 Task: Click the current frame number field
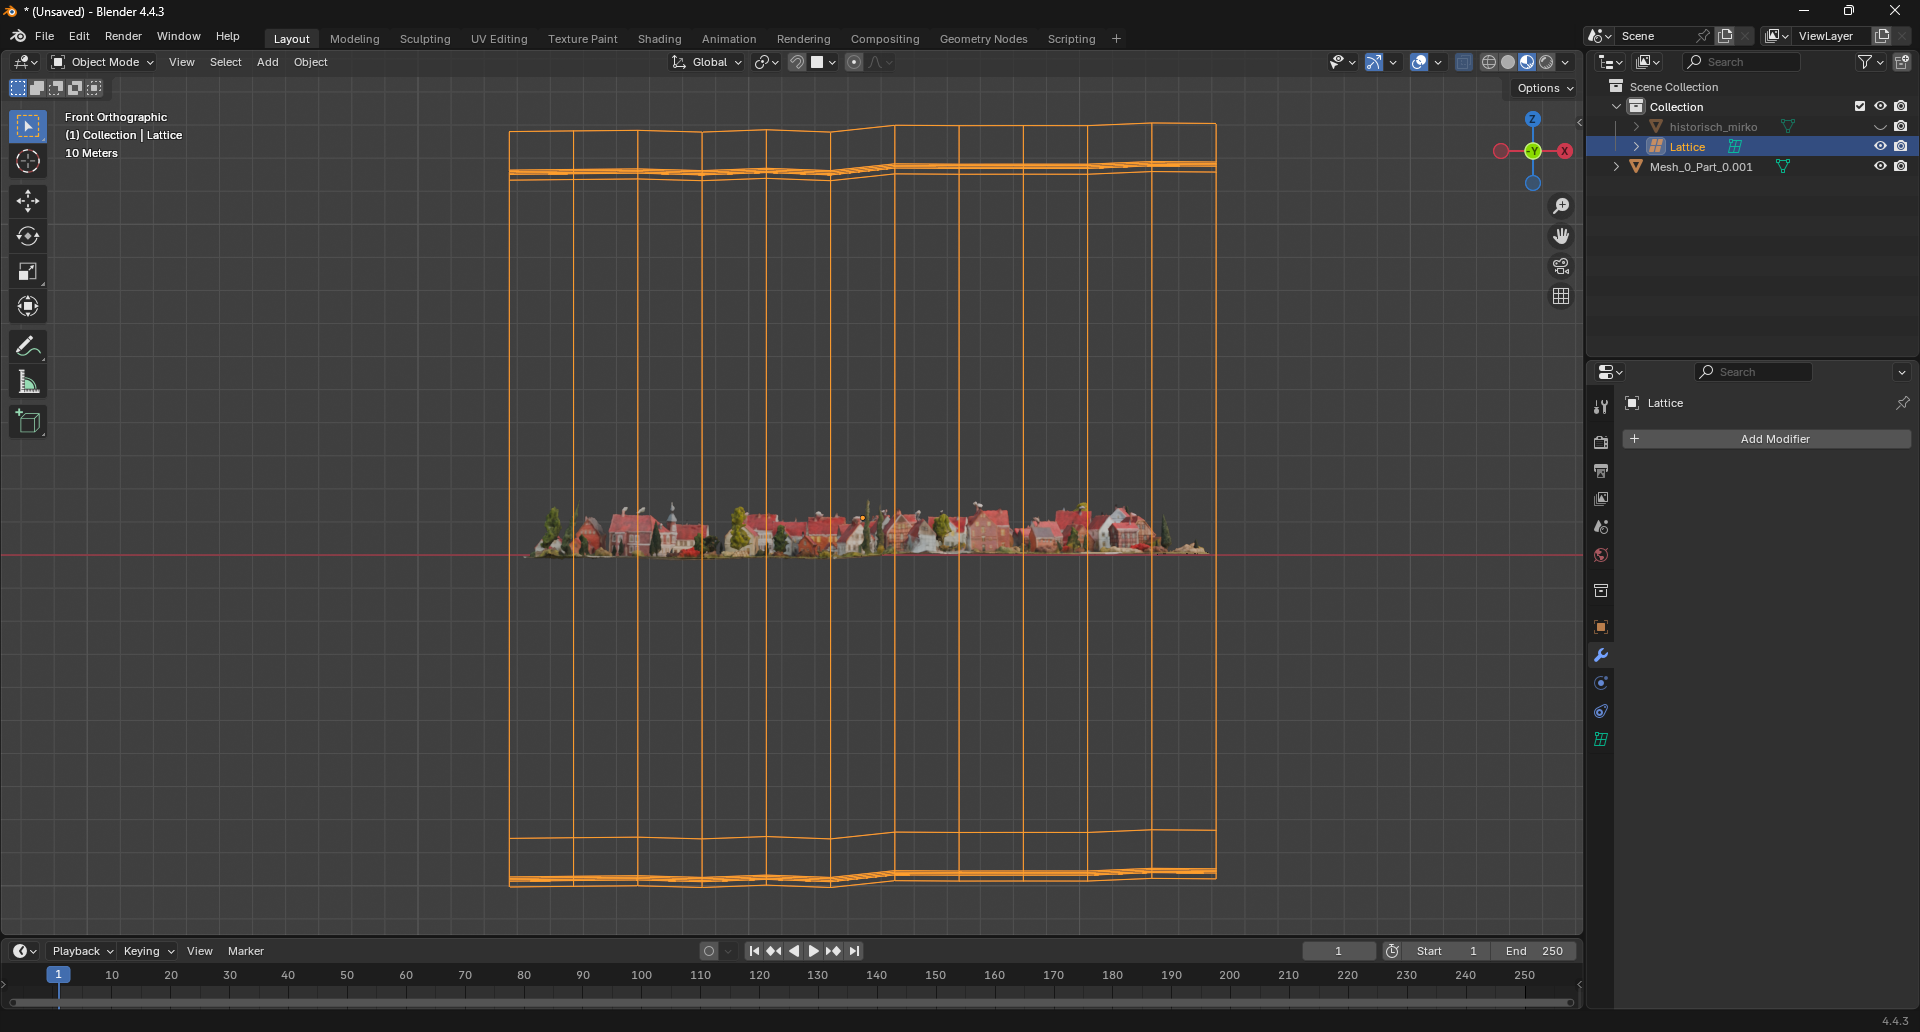[1339, 951]
